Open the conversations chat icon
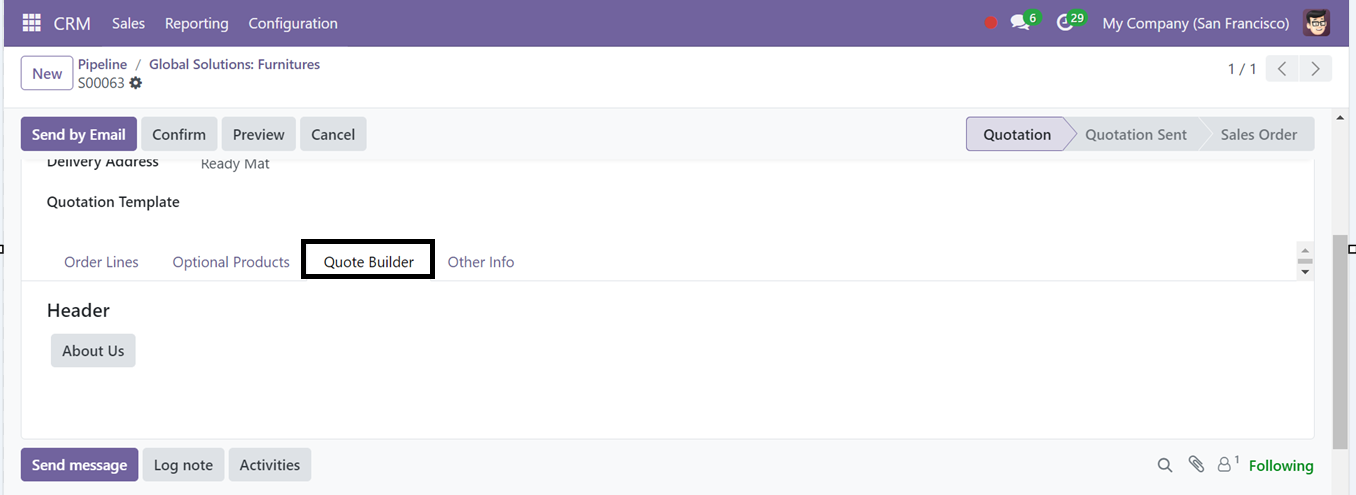 pos(1019,23)
